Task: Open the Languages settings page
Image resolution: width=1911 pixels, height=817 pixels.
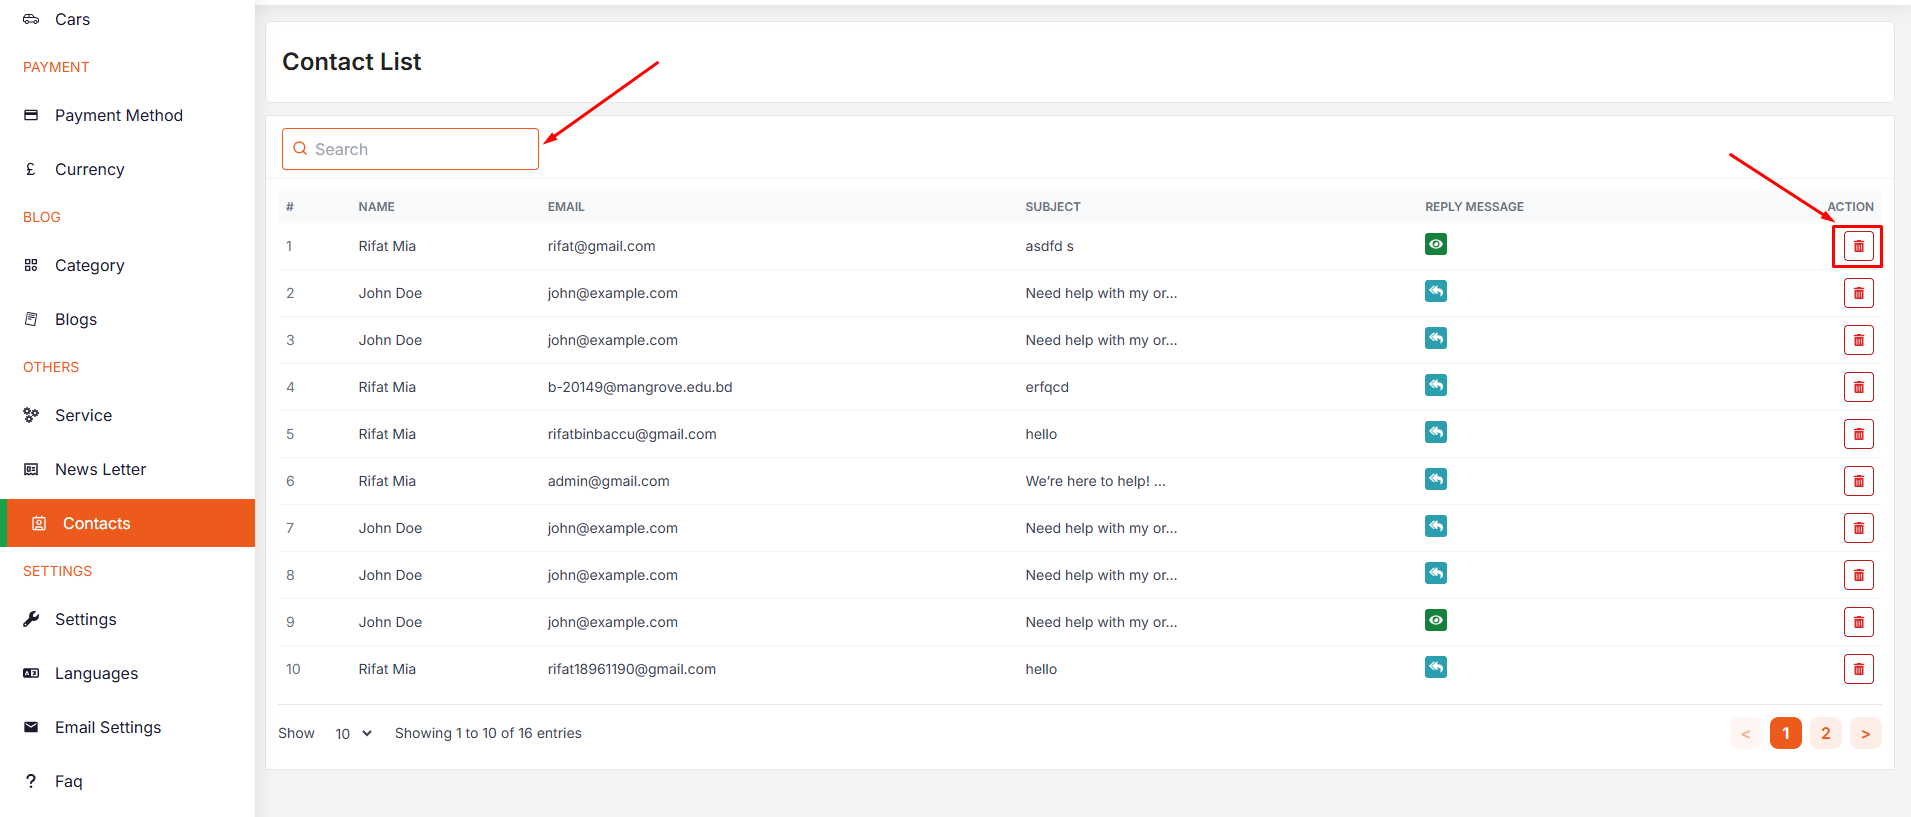Action: 96,674
